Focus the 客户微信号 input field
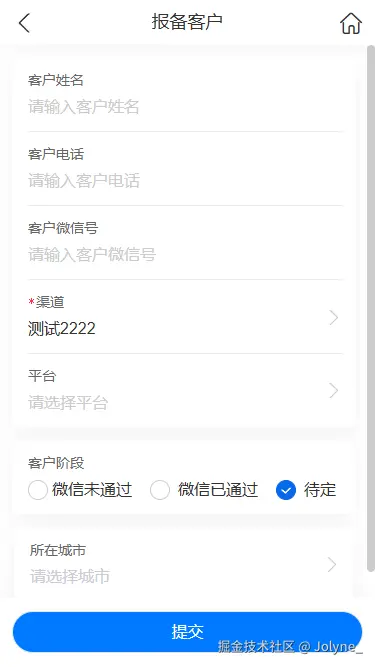 tap(185, 254)
